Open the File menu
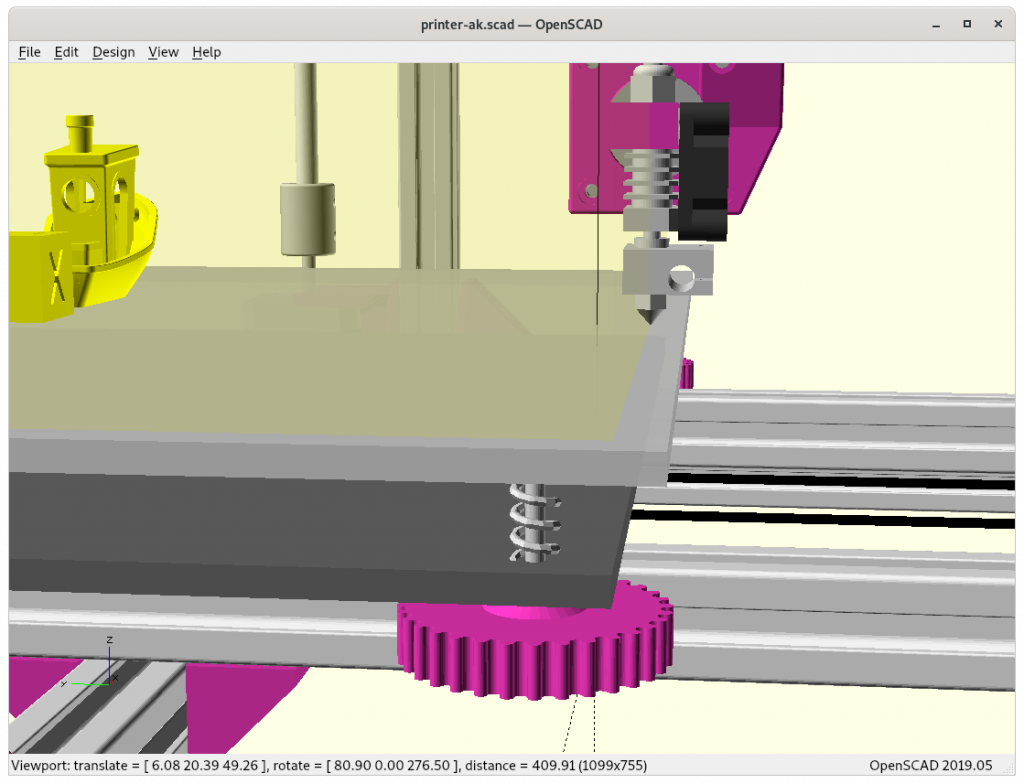The image size is (1024, 784). 29,52
